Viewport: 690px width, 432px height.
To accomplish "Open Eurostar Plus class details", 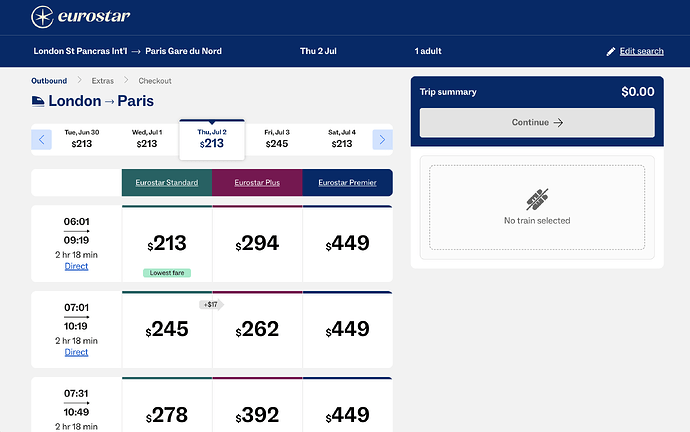I will pyautogui.click(x=257, y=183).
